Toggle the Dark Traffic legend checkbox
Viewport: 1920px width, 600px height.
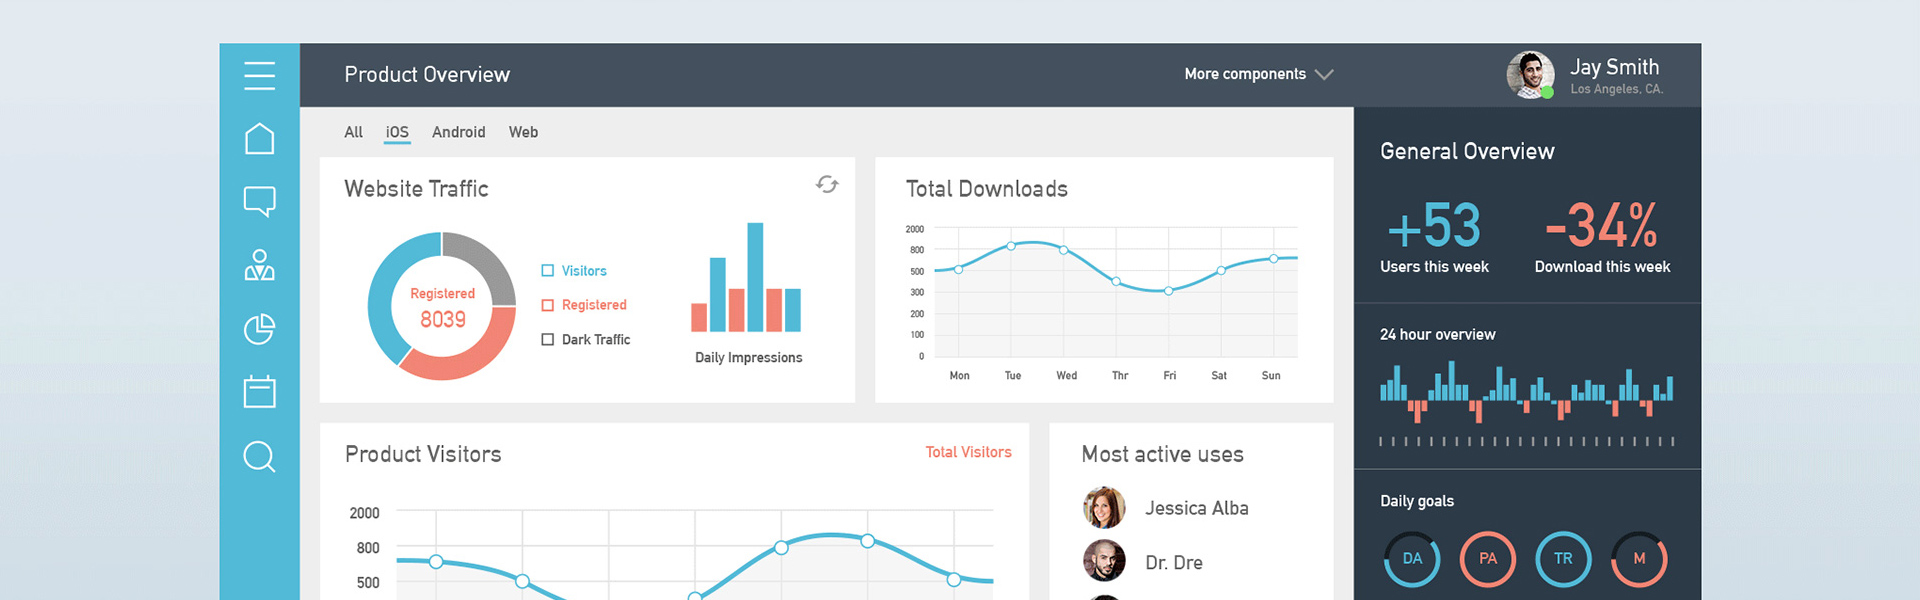[x=547, y=340]
